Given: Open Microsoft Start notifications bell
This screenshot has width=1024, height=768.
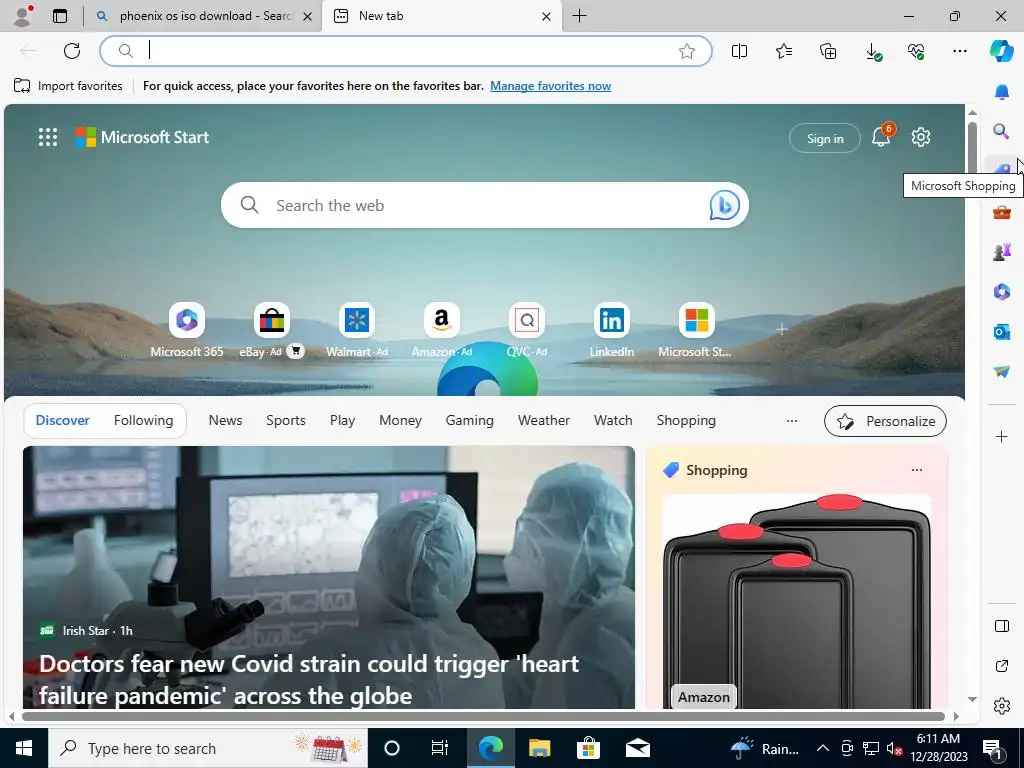Looking at the screenshot, I should (881, 137).
